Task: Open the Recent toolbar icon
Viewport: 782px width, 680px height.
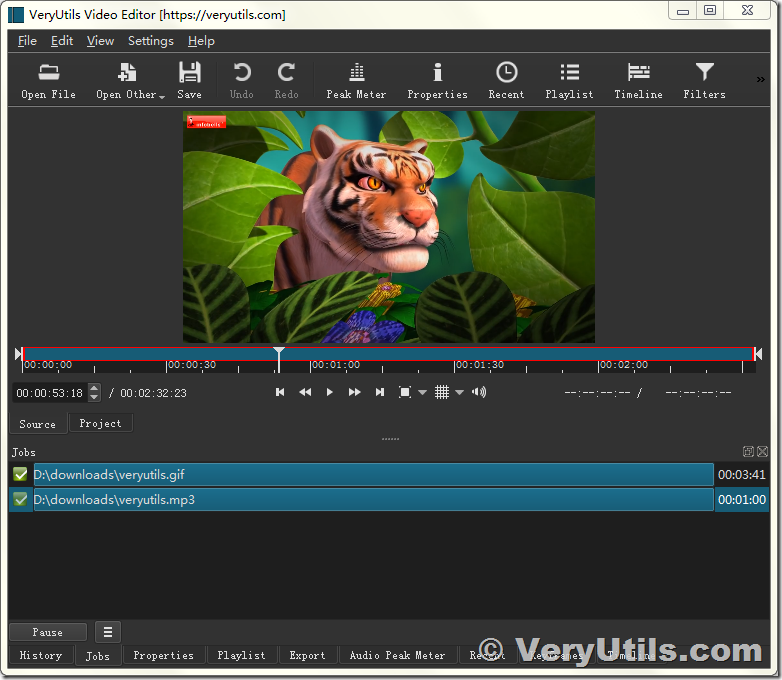Action: click(x=506, y=81)
